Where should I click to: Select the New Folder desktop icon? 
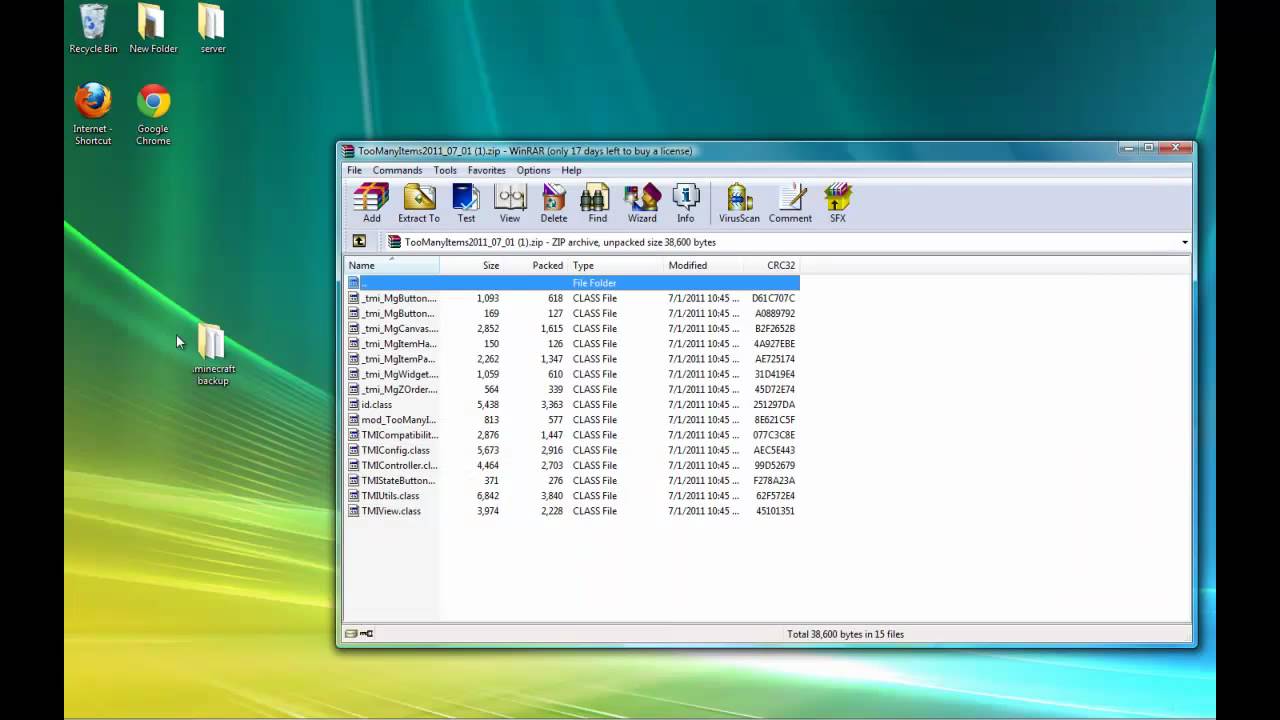click(153, 28)
